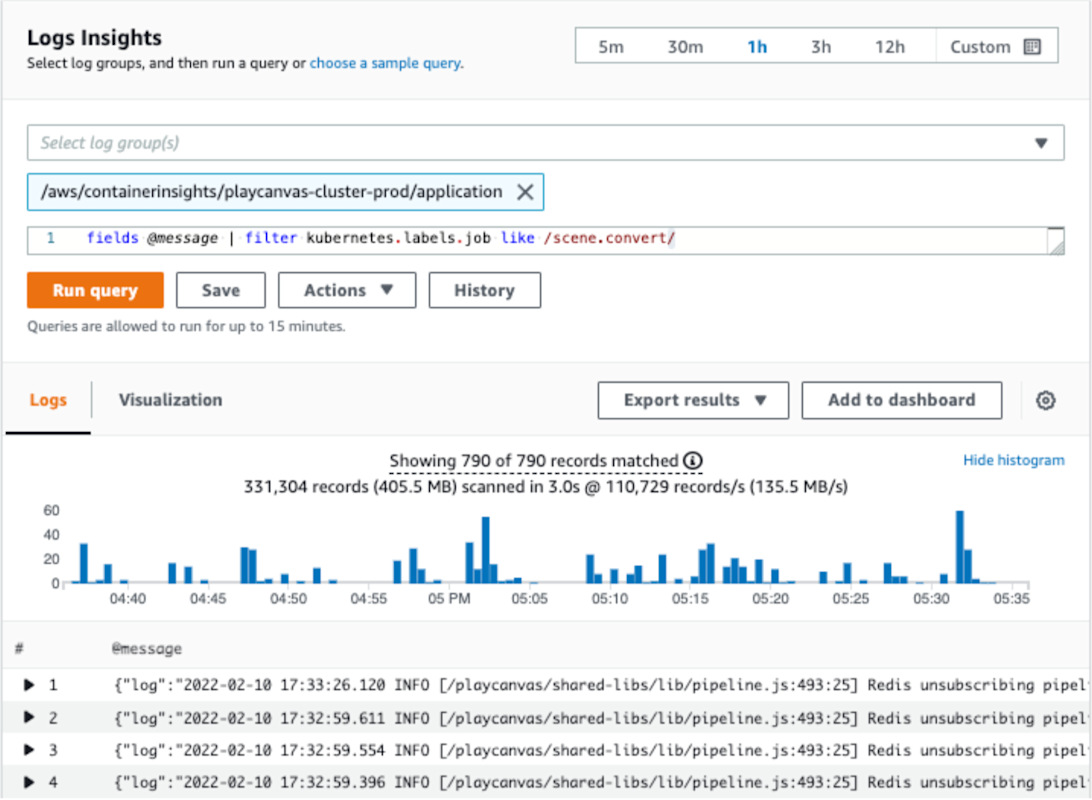Switch to the Logs tab

coord(48,400)
